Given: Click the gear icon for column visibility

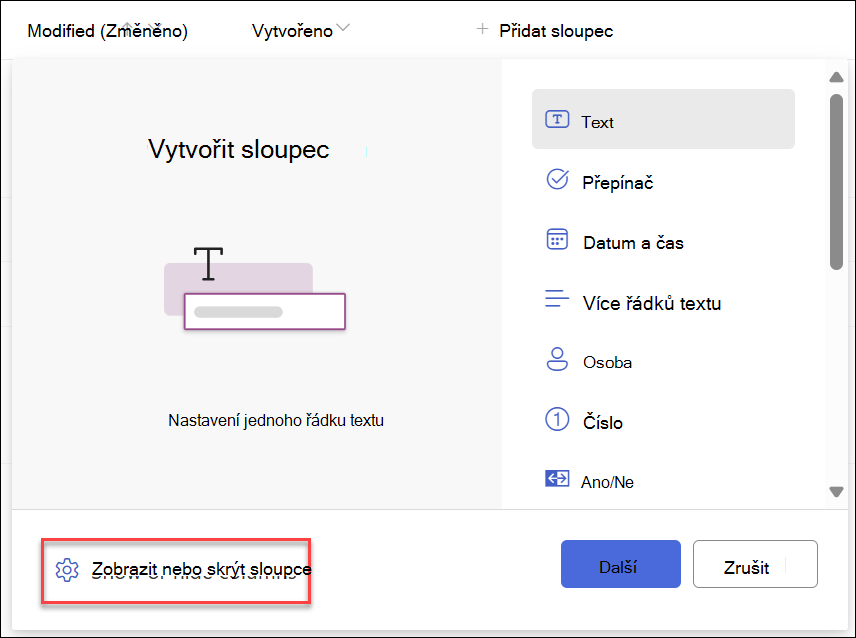Looking at the screenshot, I should coord(67,570).
